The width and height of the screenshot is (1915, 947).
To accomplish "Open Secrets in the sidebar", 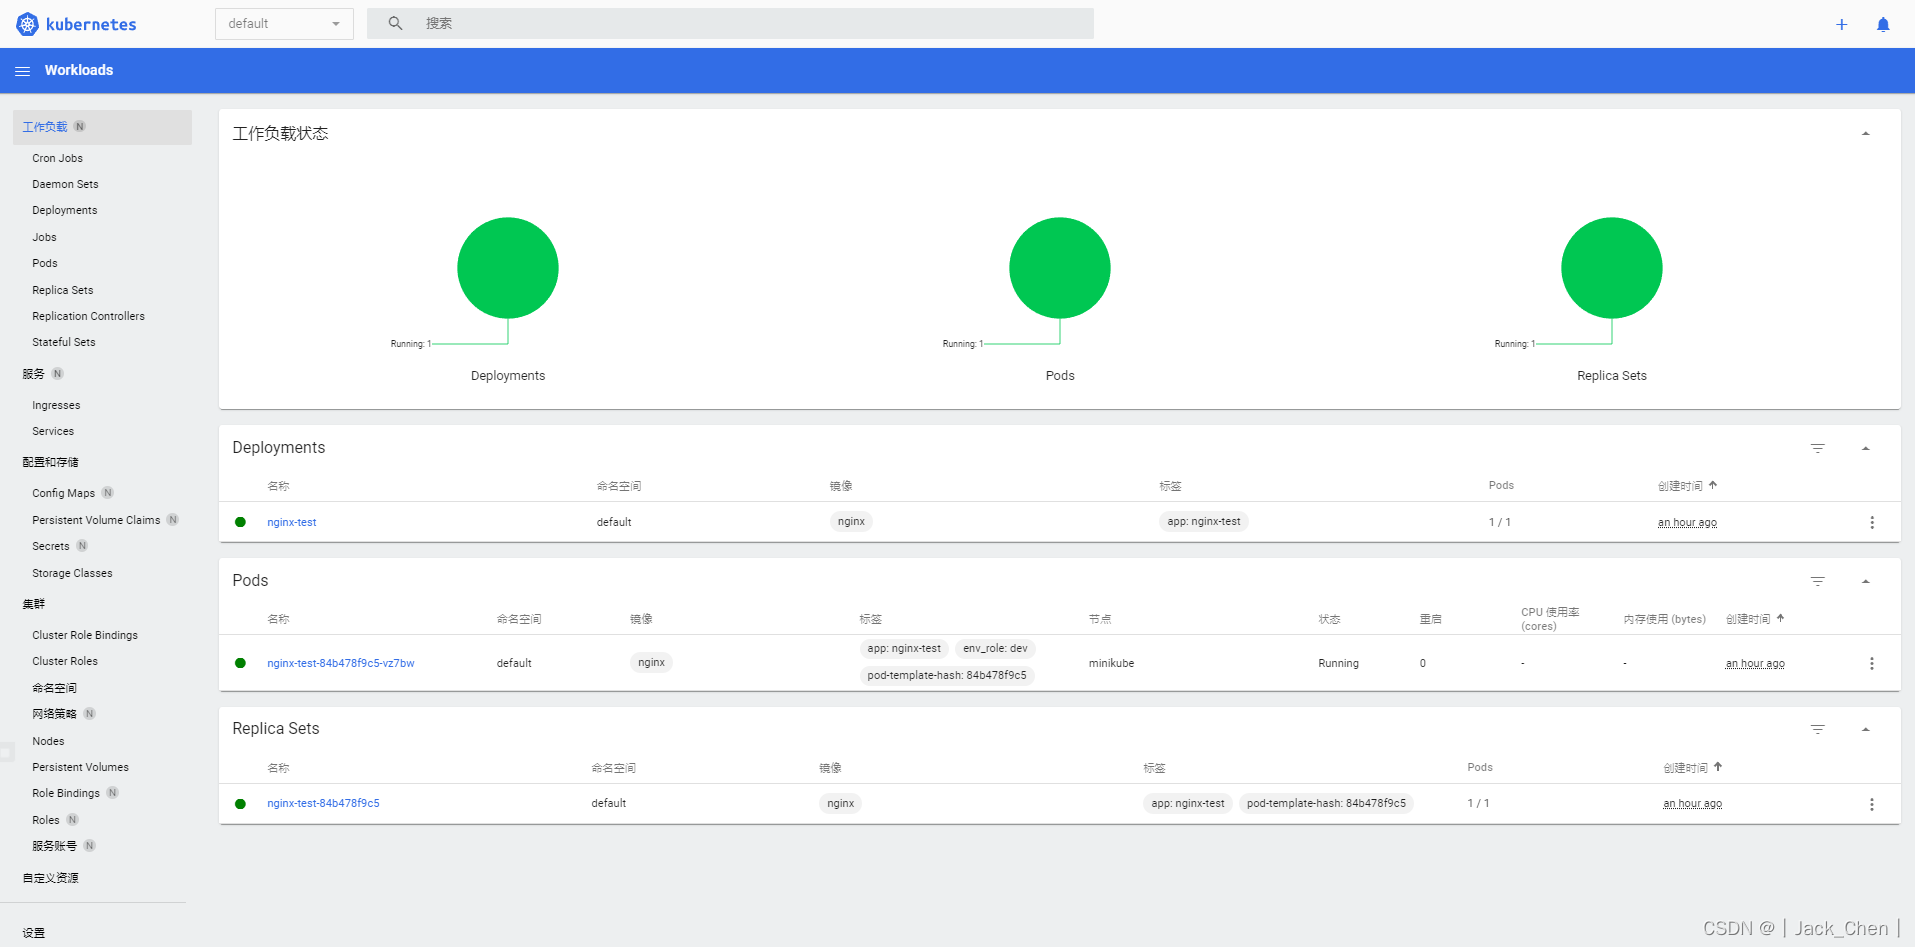I will [50, 546].
